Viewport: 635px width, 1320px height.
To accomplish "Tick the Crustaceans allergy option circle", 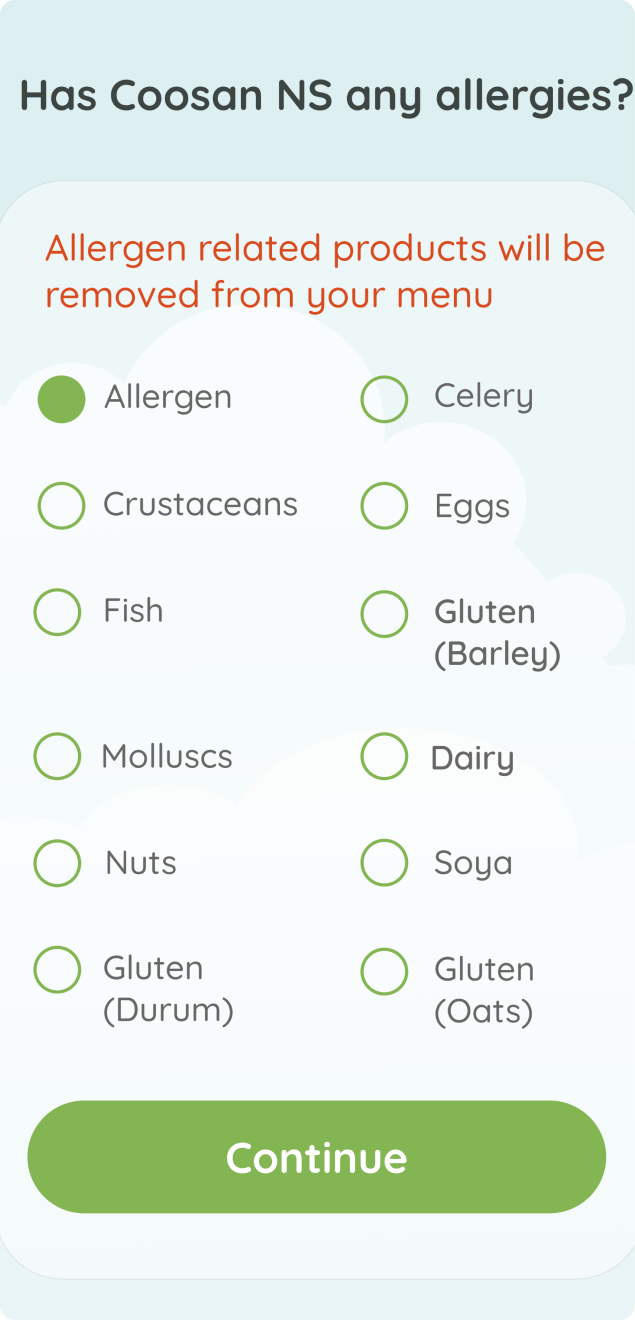I will 61,505.
